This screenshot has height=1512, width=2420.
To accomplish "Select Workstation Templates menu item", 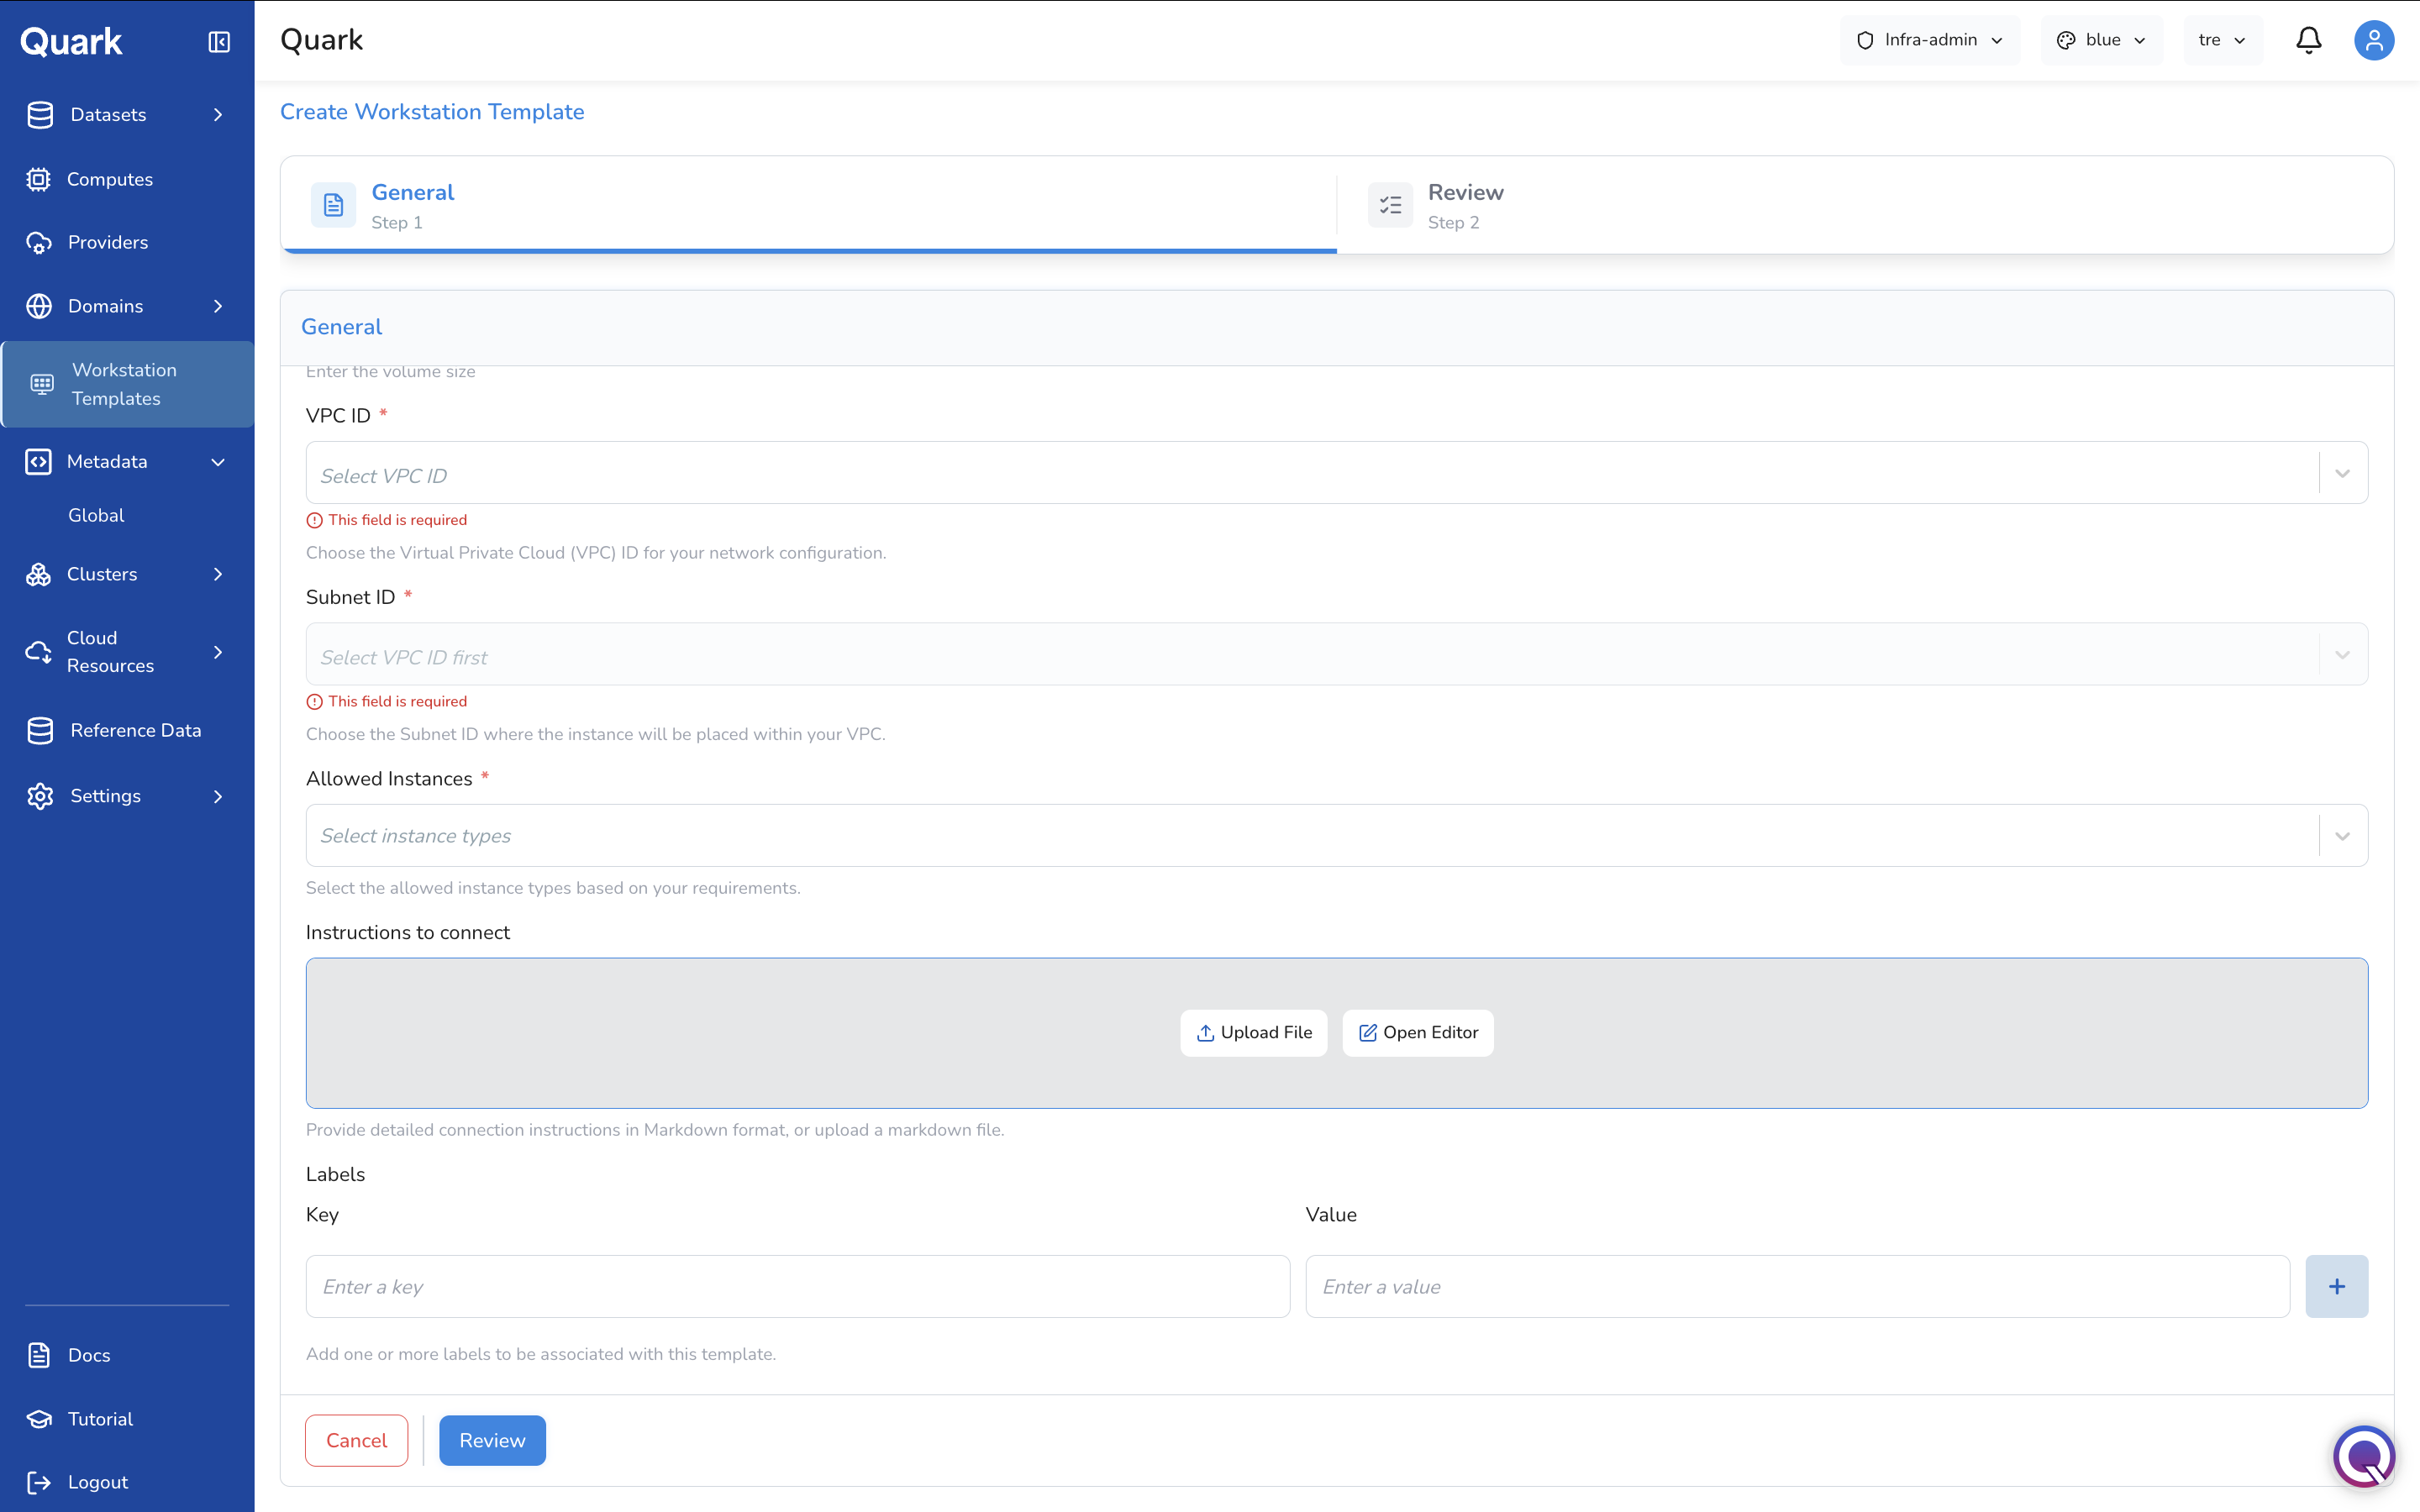I will pyautogui.click(x=127, y=384).
